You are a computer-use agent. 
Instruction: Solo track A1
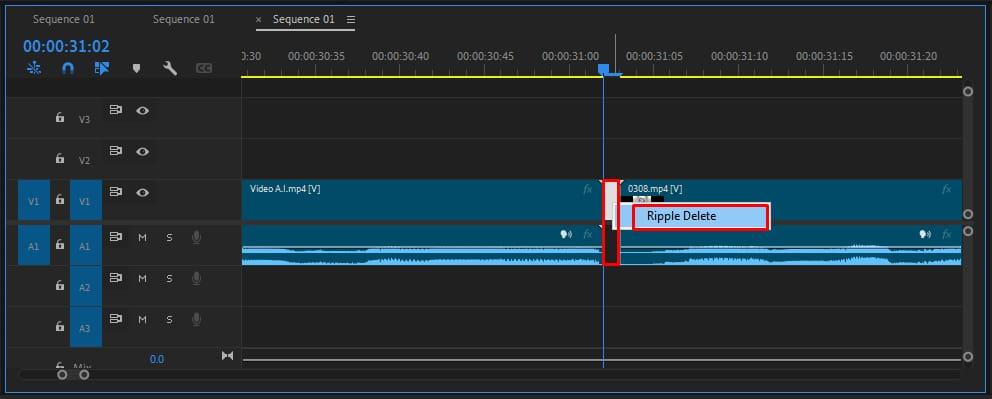point(169,238)
